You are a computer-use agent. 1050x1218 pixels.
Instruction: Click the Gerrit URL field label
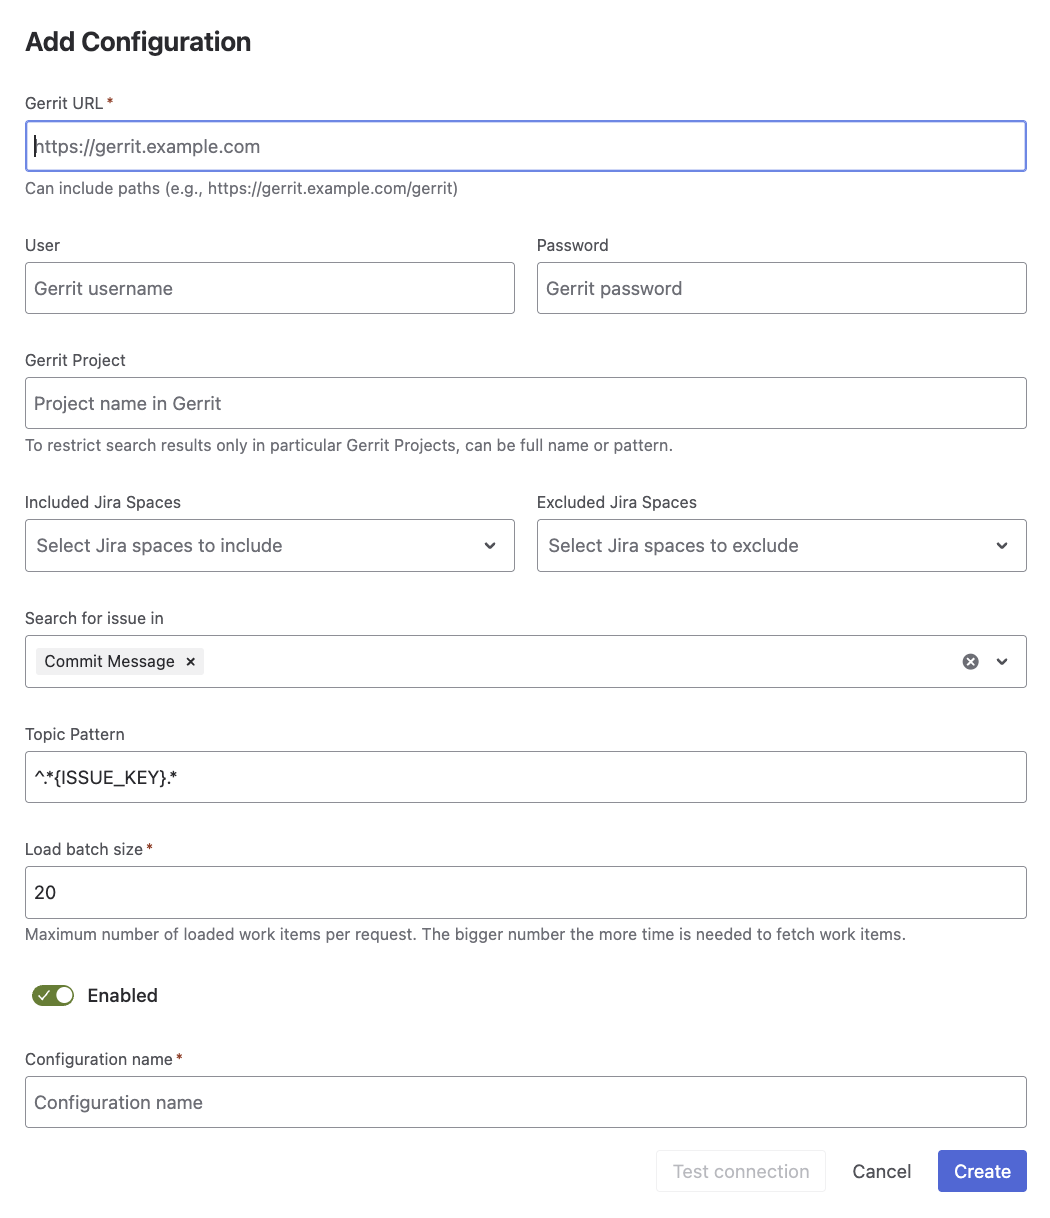(64, 104)
